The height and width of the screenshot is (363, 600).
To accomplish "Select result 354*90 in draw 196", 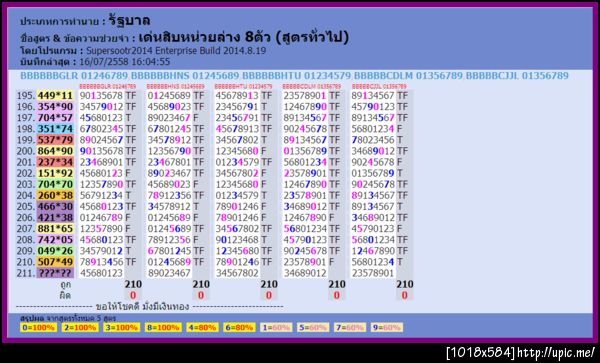I will 55,107.
